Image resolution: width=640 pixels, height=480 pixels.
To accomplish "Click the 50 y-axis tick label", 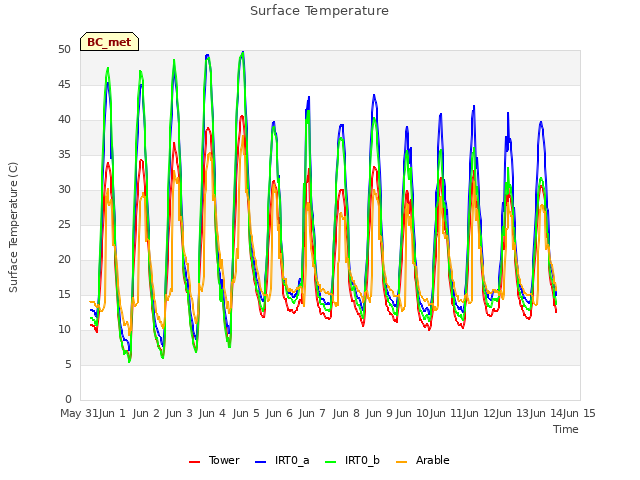I will pyautogui.click(x=64, y=50).
